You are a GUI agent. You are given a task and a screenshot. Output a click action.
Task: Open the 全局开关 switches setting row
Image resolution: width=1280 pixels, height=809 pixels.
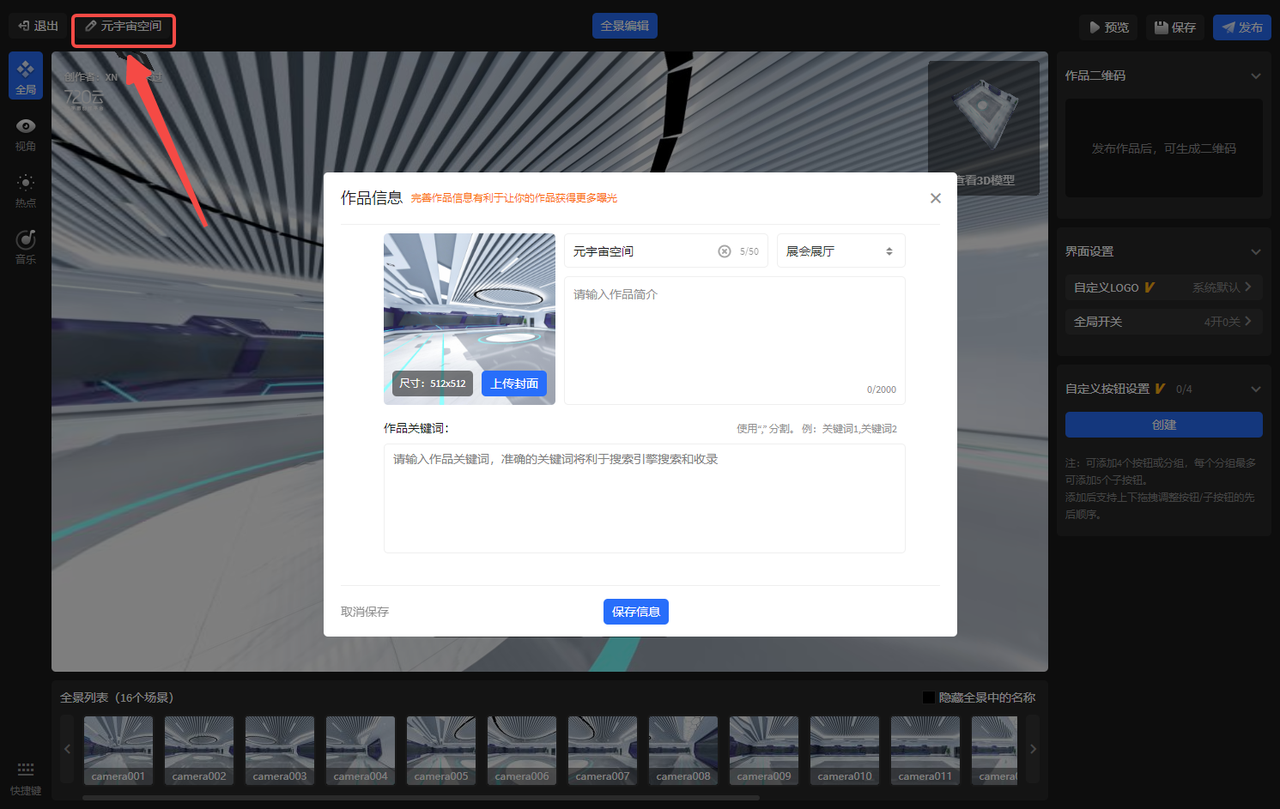coord(1163,321)
